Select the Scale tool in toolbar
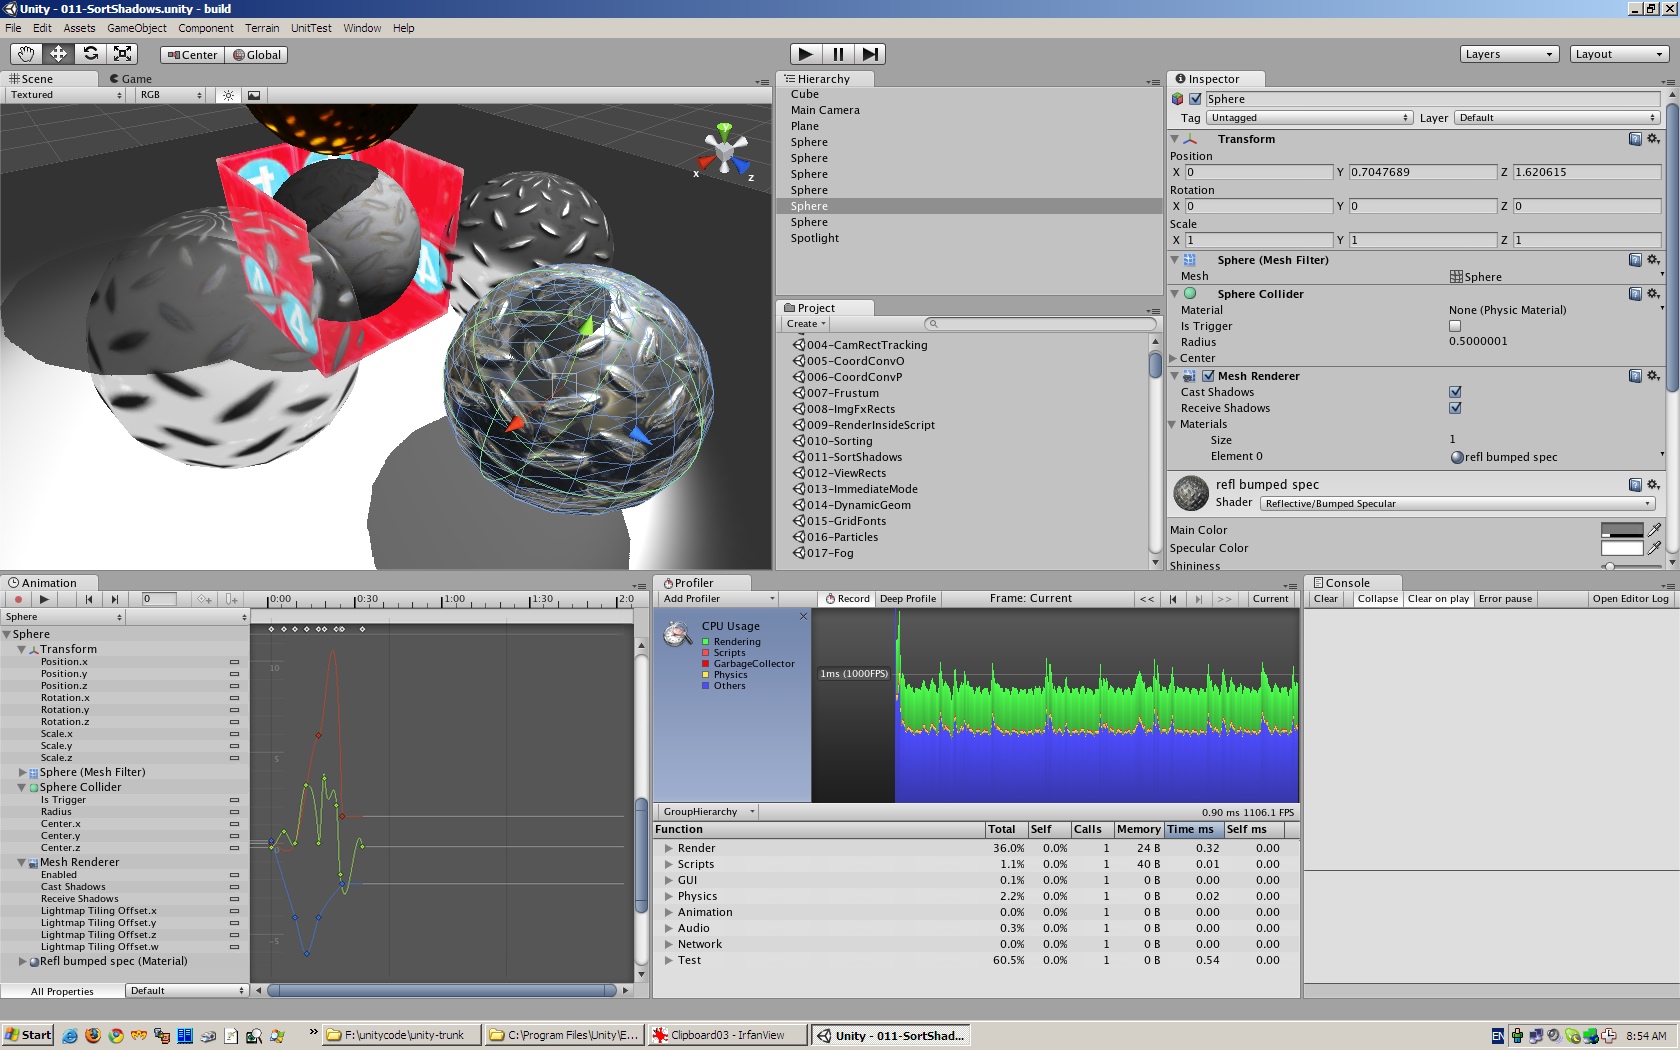Viewport: 1680px width, 1050px height. coord(122,54)
